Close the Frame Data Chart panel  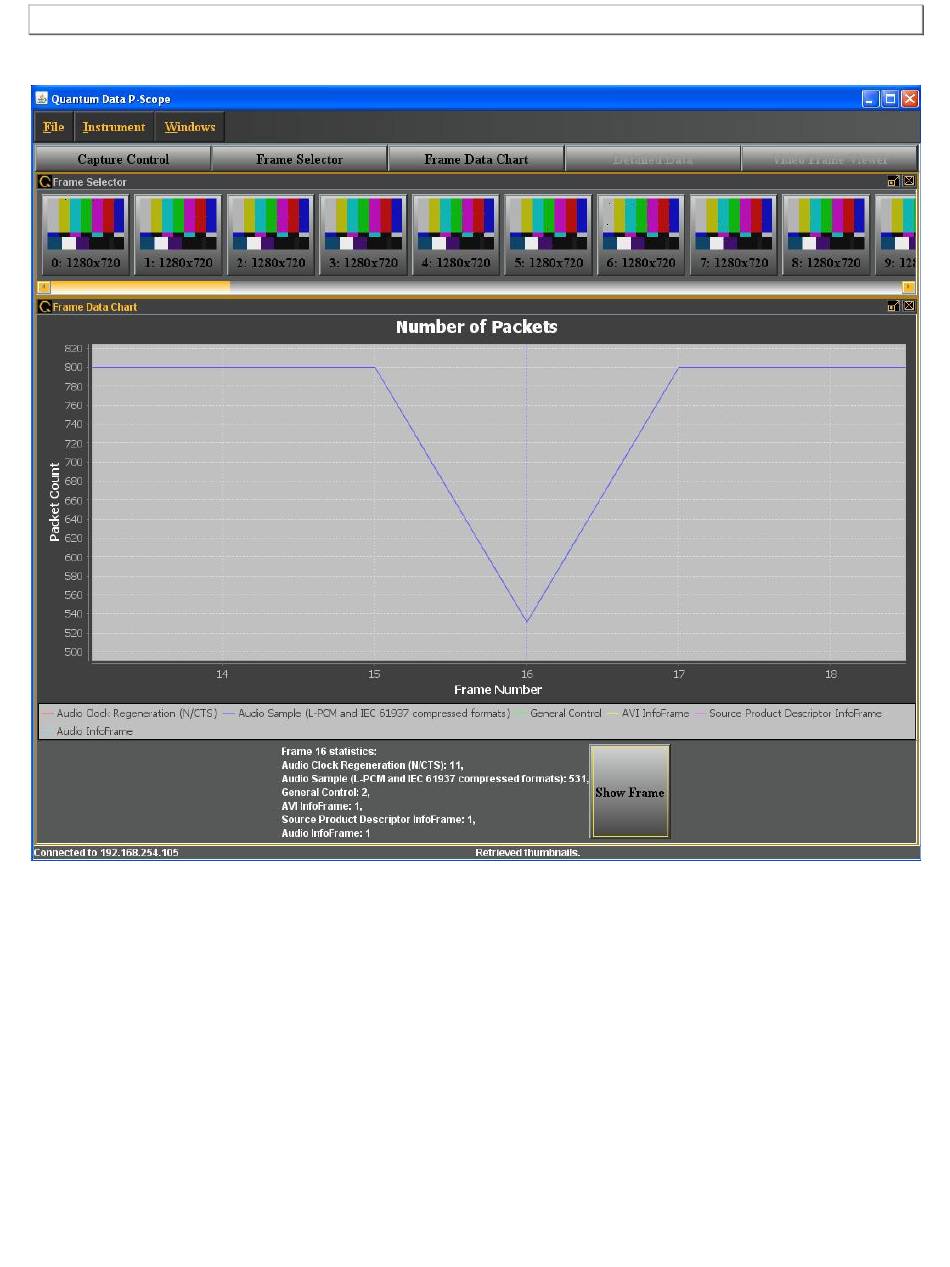coord(908,307)
